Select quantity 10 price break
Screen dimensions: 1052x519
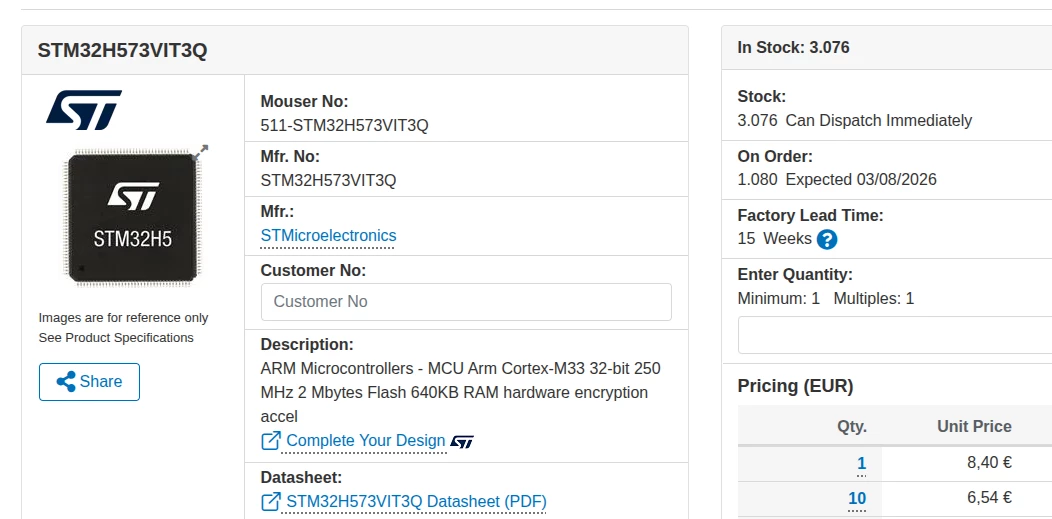[857, 499]
